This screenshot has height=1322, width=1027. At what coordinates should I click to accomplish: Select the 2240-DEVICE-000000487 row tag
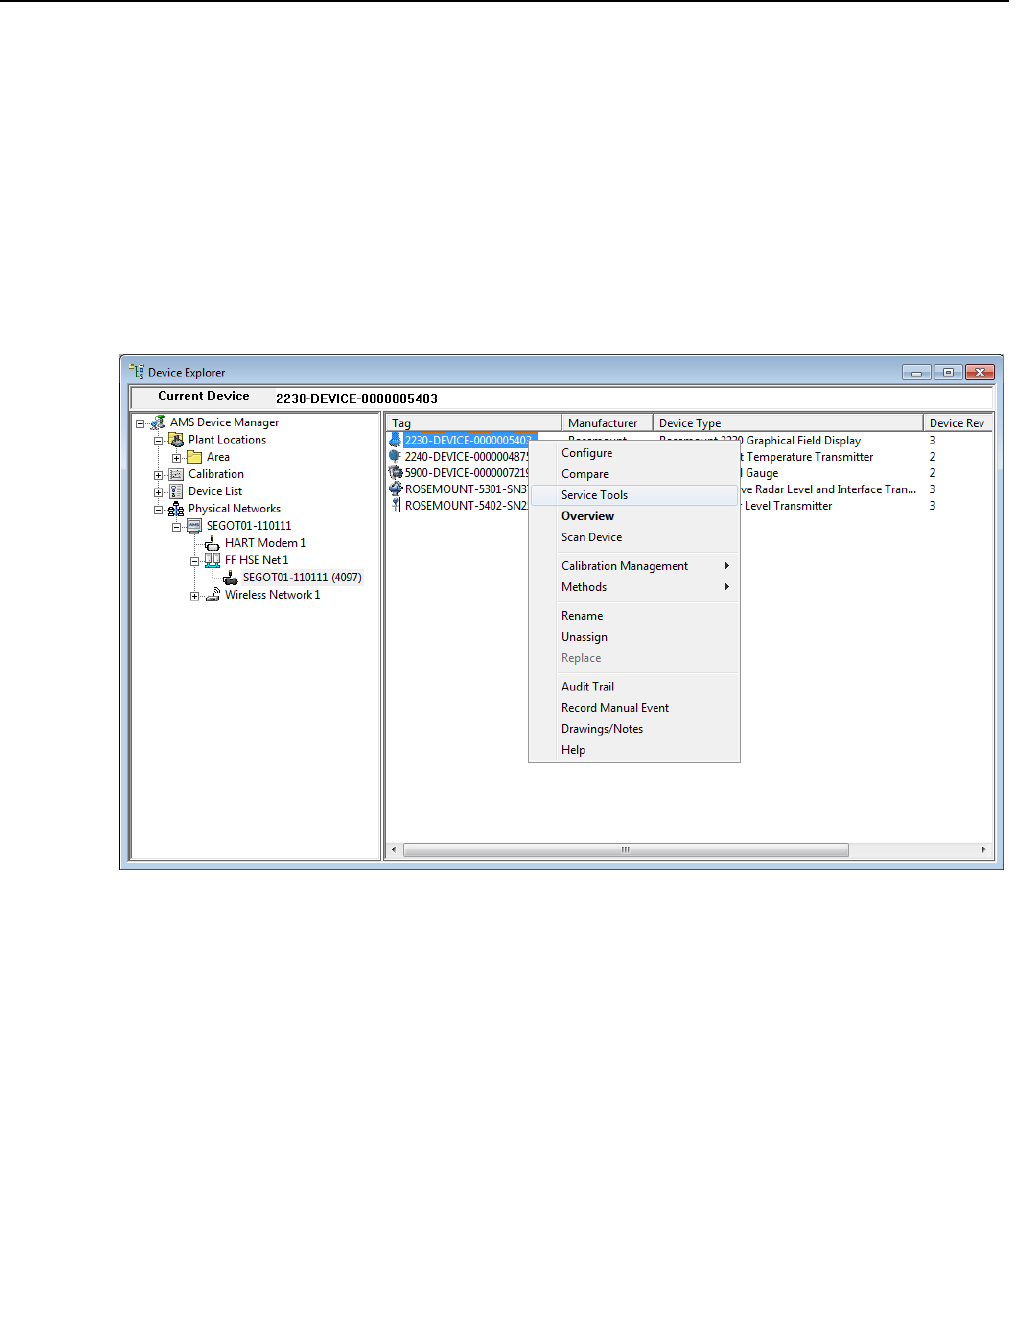coord(467,457)
